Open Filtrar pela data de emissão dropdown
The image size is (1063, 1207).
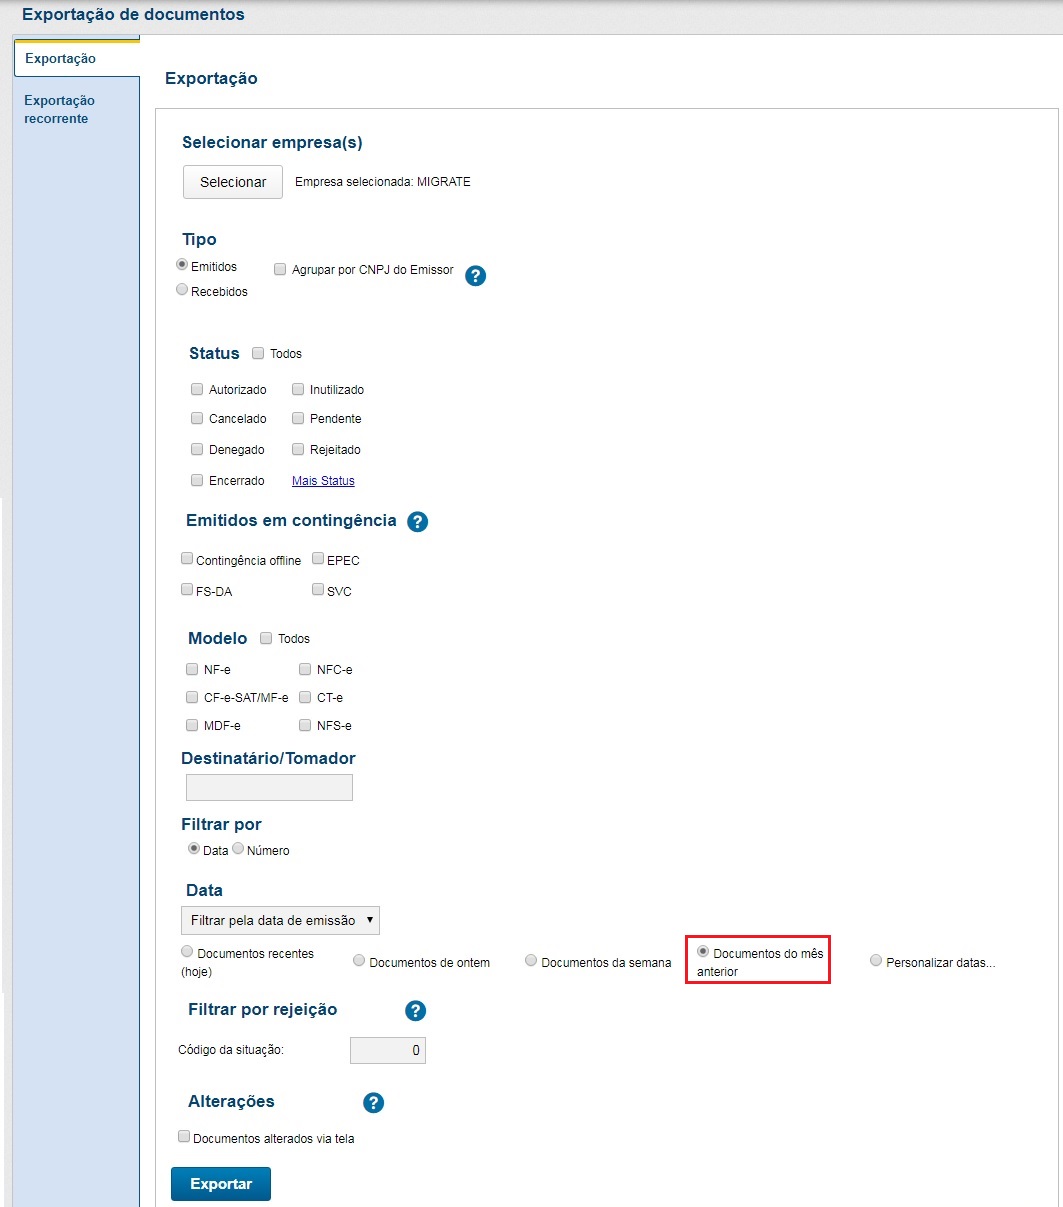(x=280, y=920)
